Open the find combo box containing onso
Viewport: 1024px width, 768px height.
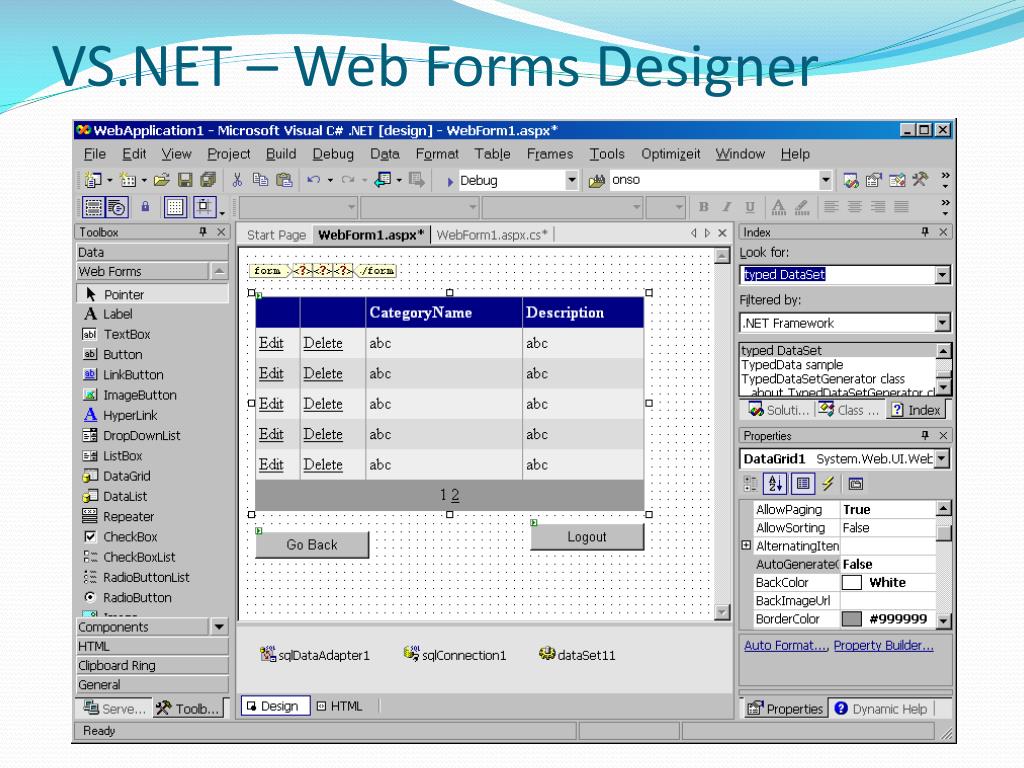point(825,180)
